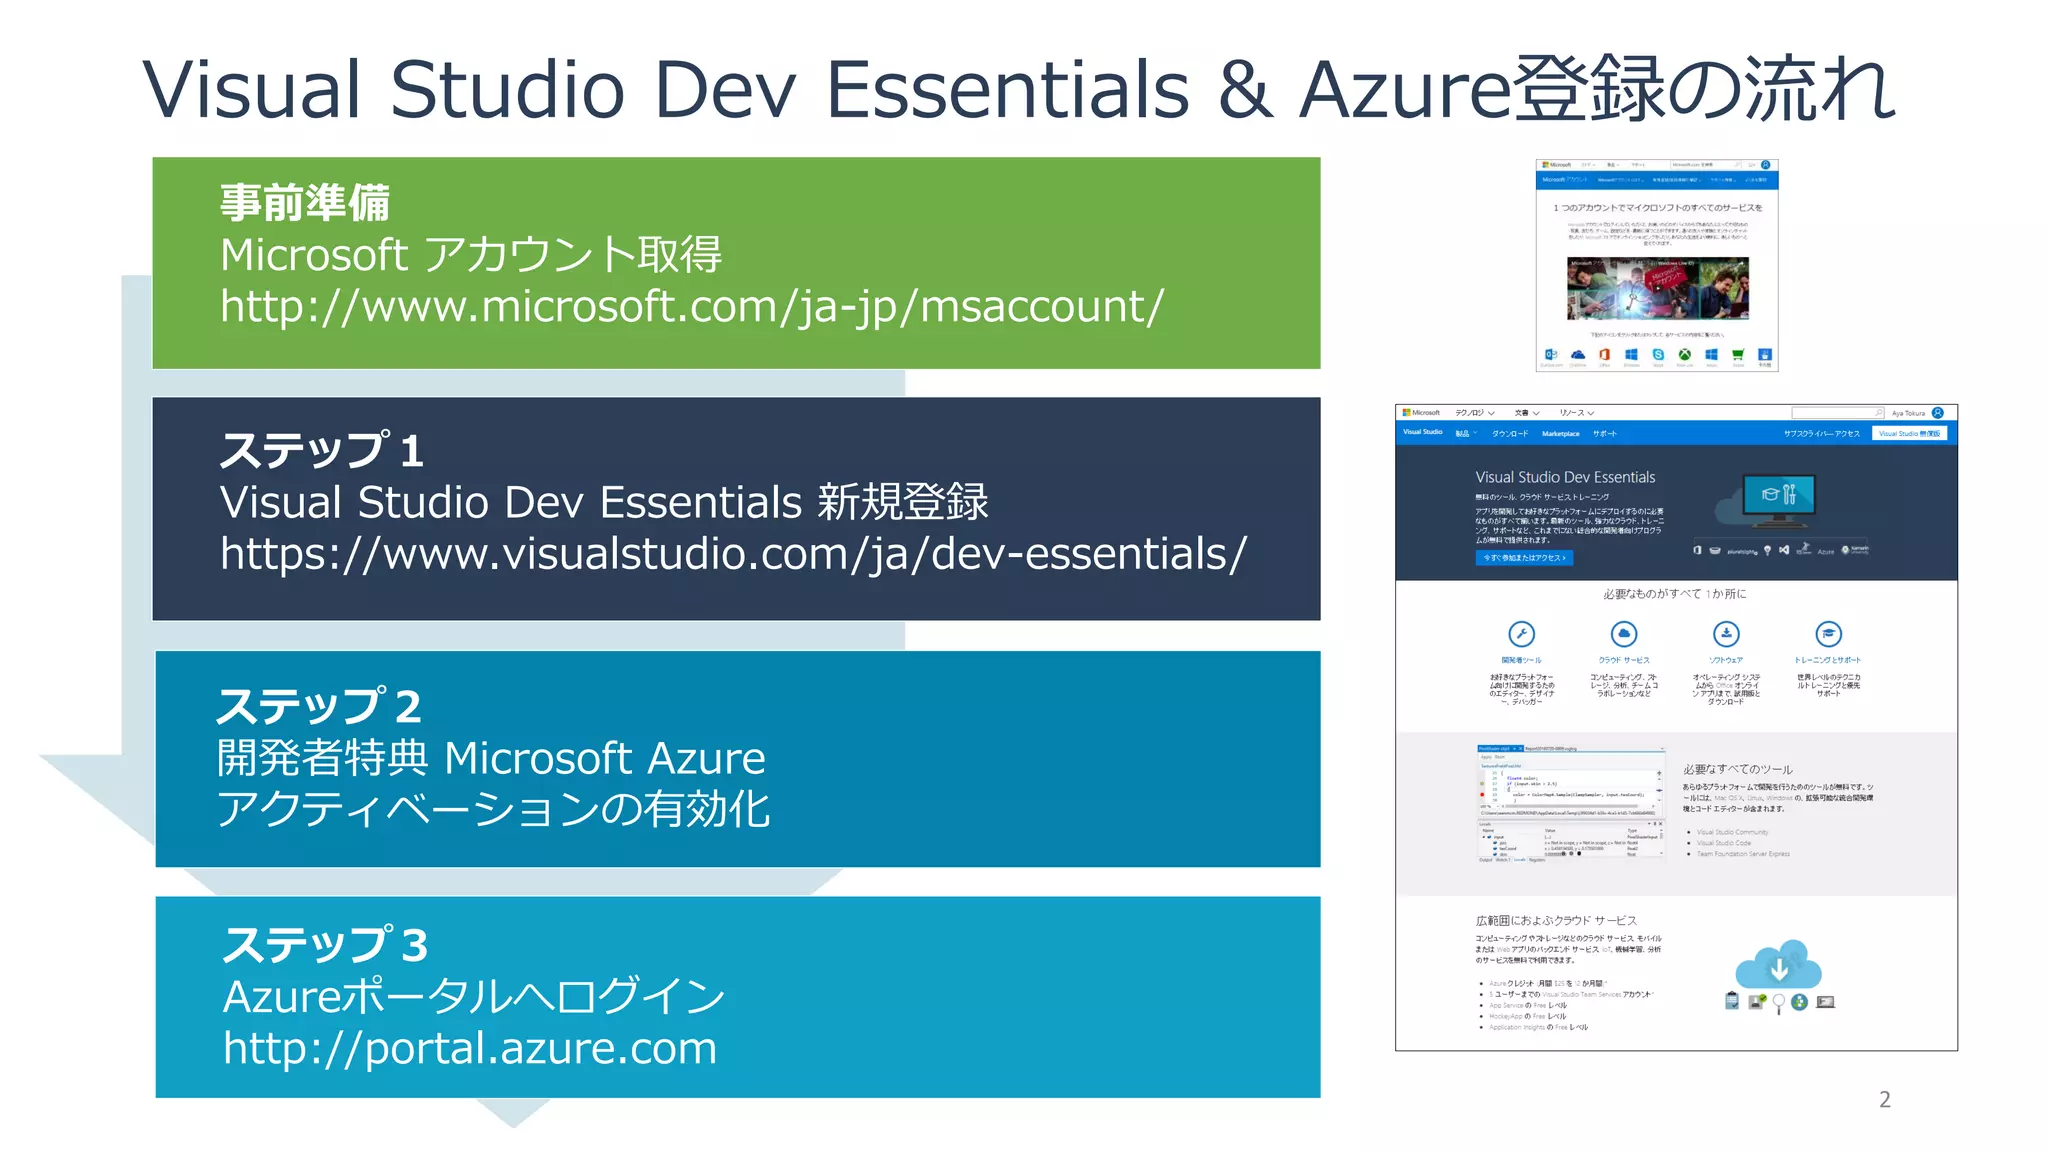Click the Visual Studio site search field

(1833, 413)
